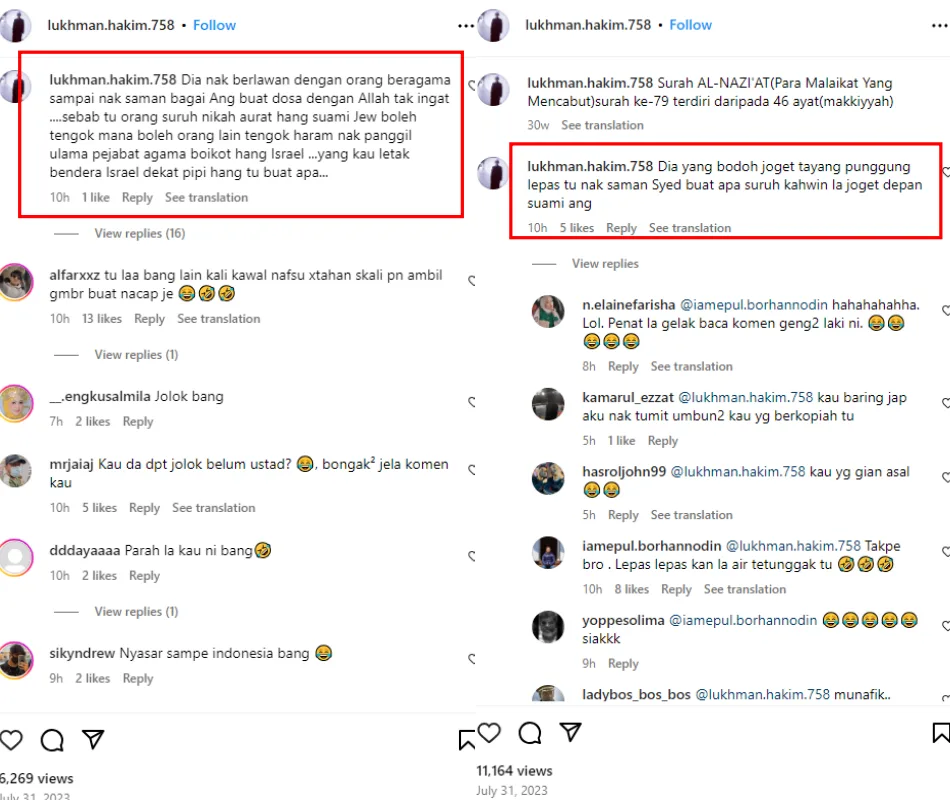Follow lukhman.hakim.758 in right header
950x800 pixels.
(x=690, y=25)
